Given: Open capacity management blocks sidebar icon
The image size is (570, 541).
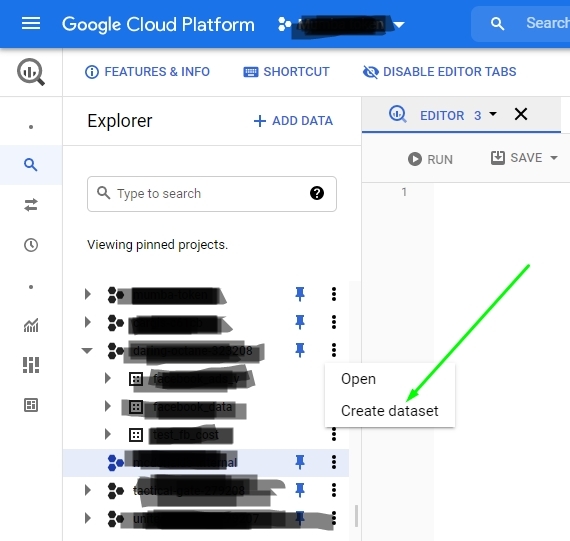Looking at the screenshot, I should click(31, 365).
